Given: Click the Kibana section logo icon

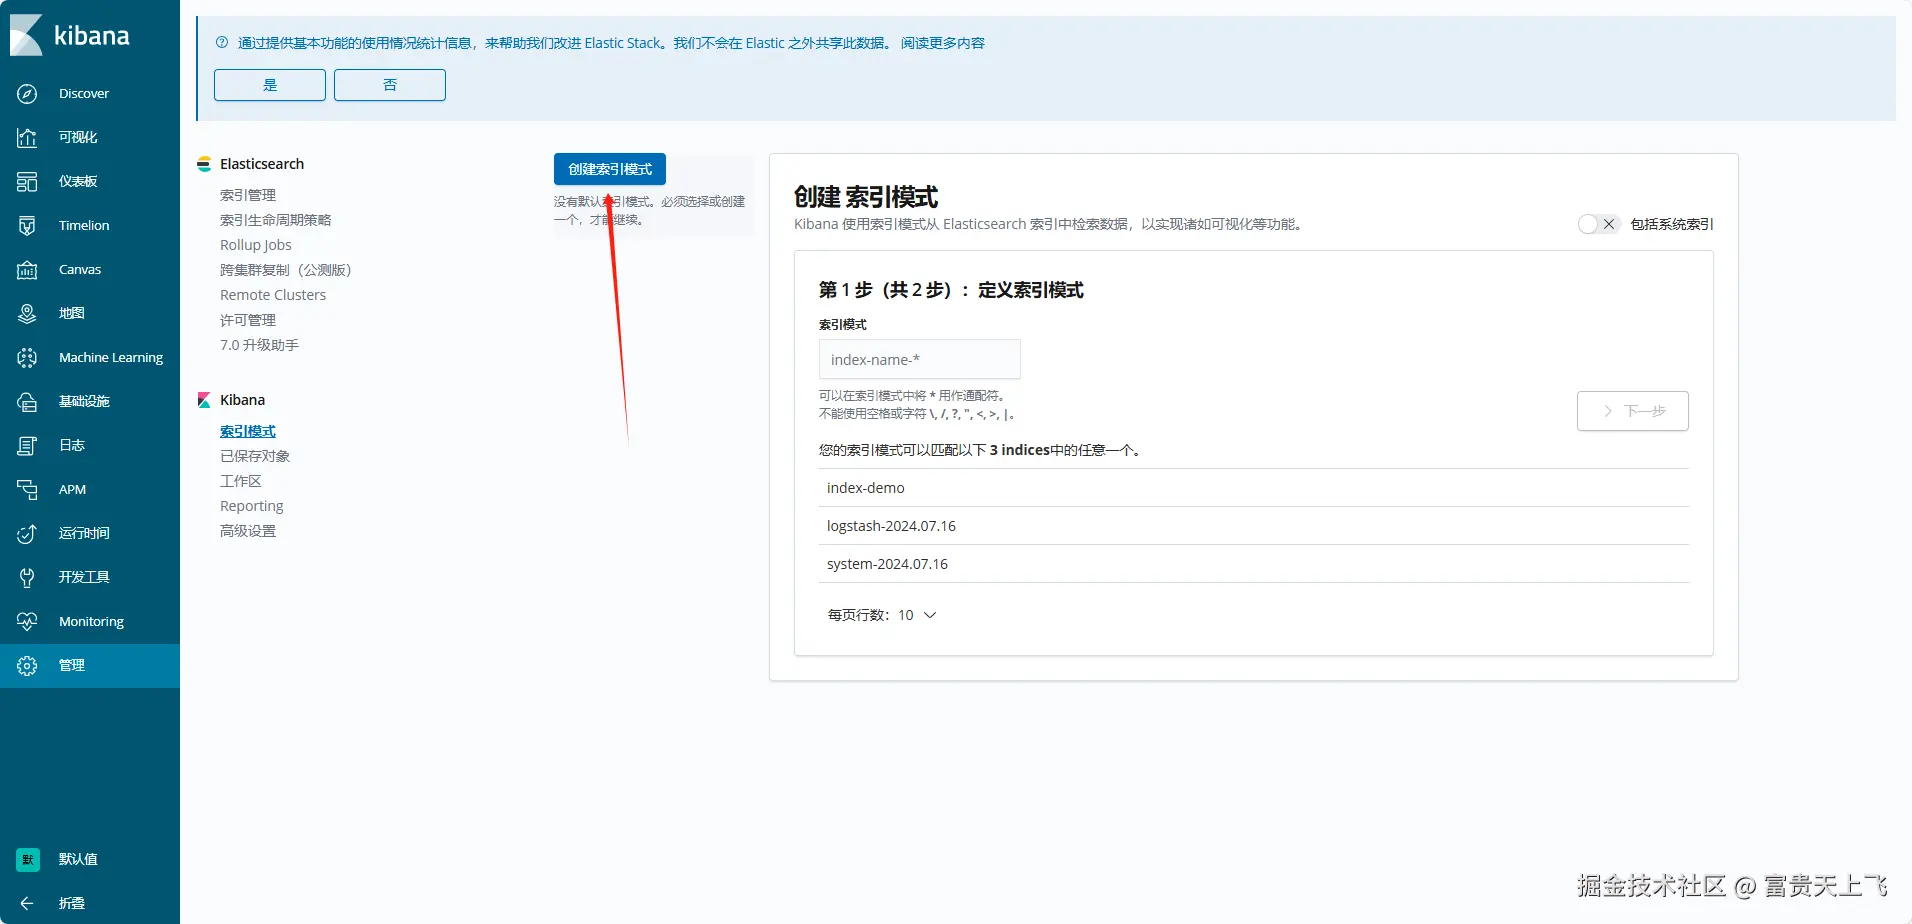Looking at the screenshot, I should [x=204, y=400].
